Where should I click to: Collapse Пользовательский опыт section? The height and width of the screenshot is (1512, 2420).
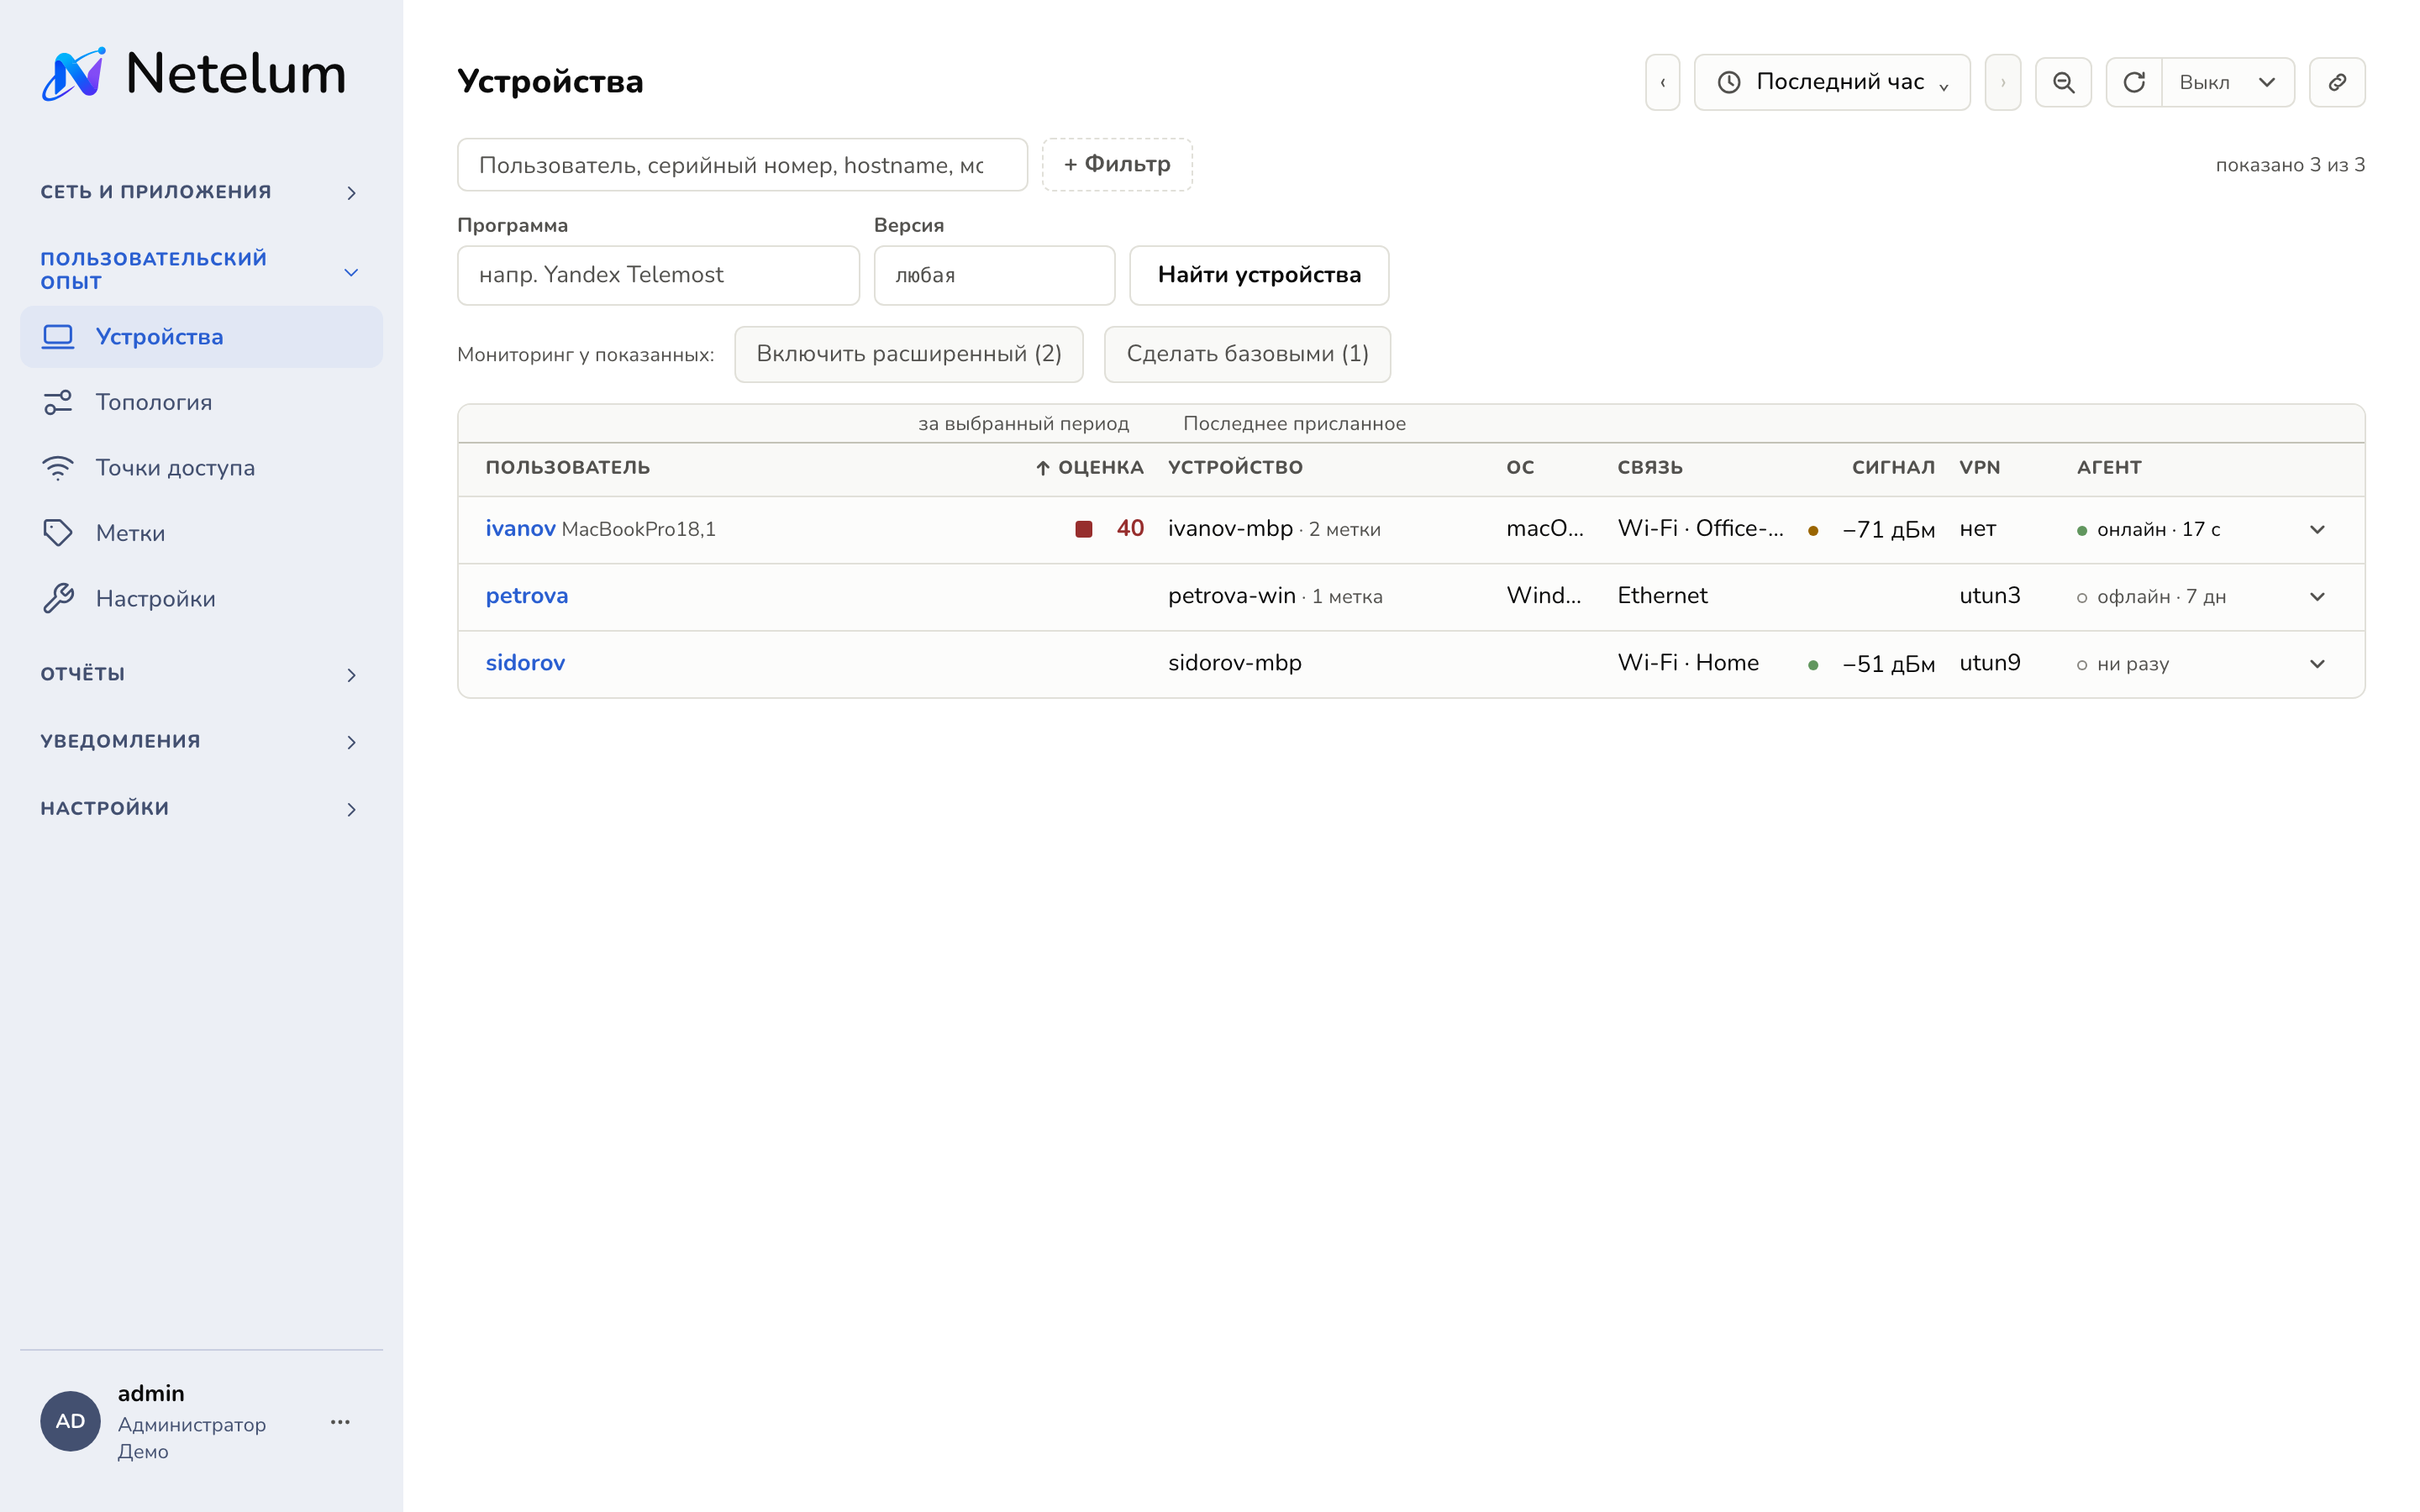pyautogui.click(x=201, y=271)
